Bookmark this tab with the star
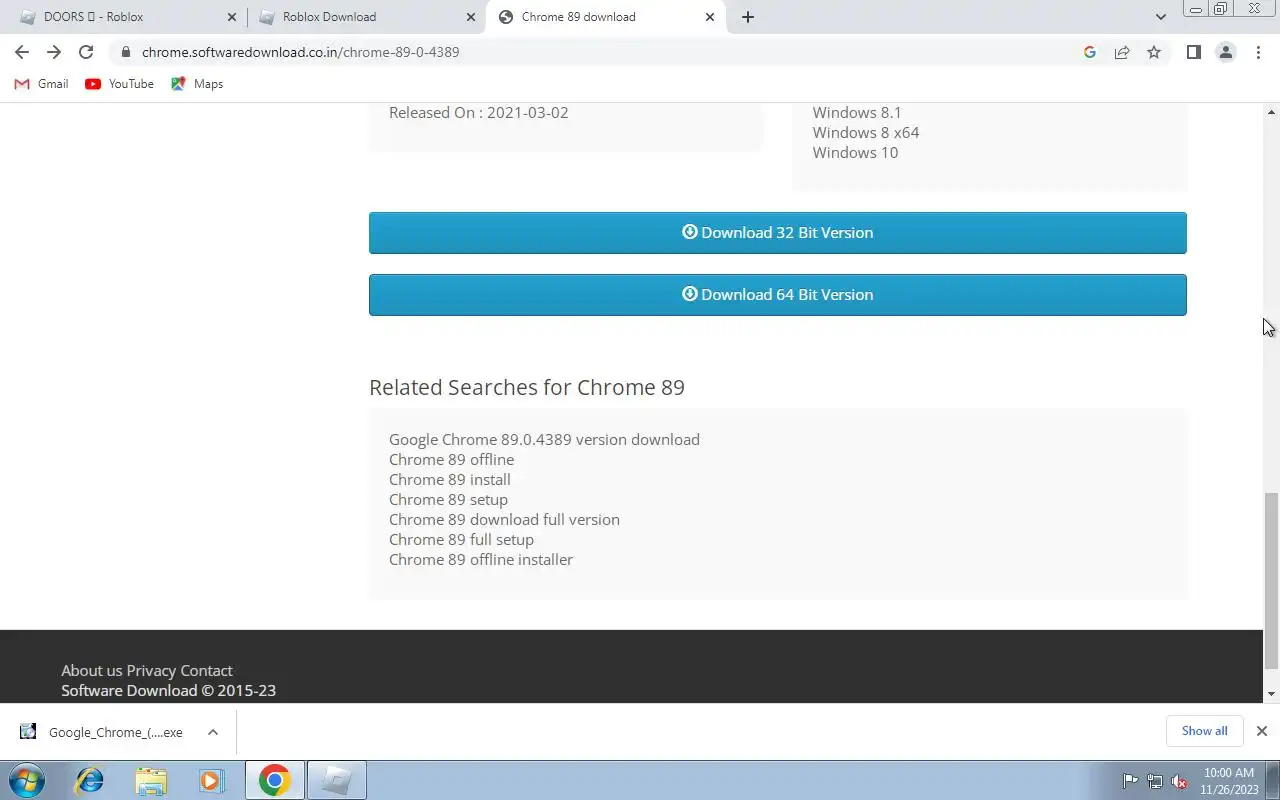1280x800 pixels. (x=1154, y=52)
